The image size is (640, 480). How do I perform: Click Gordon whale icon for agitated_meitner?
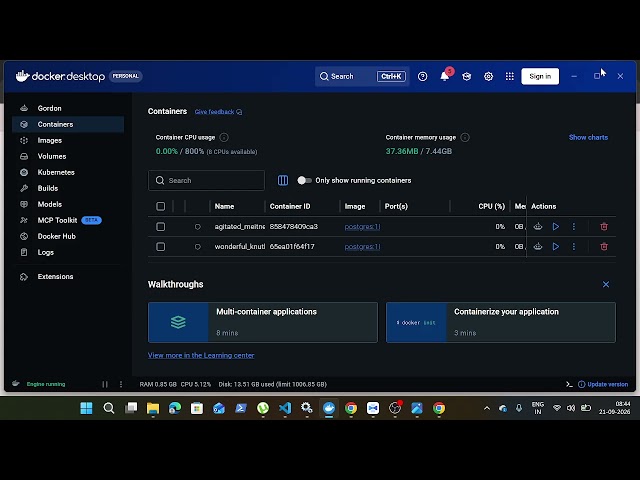(x=538, y=227)
